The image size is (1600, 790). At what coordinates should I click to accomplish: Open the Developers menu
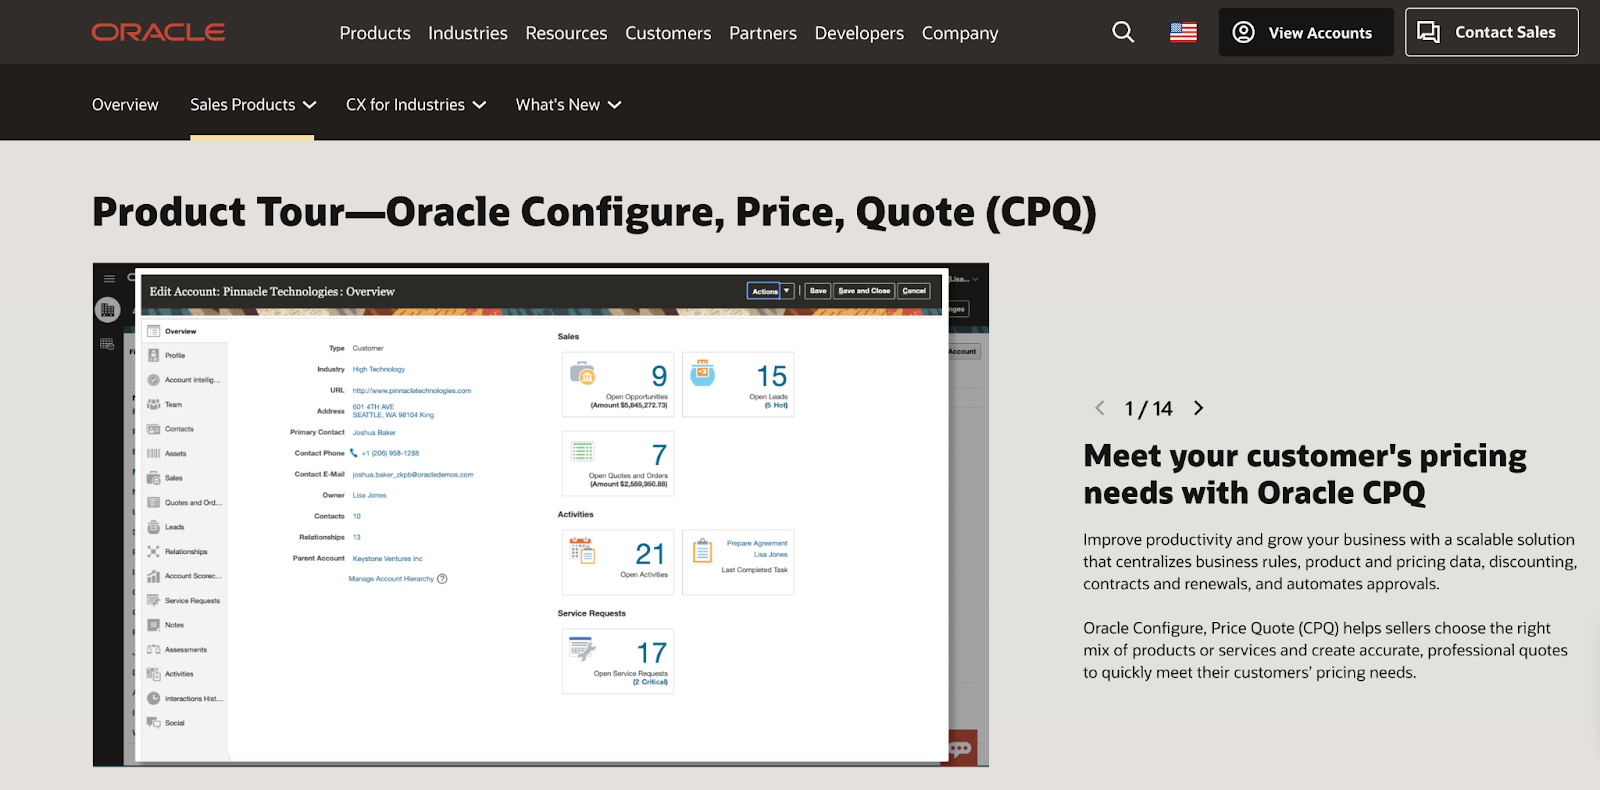(x=859, y=33)
